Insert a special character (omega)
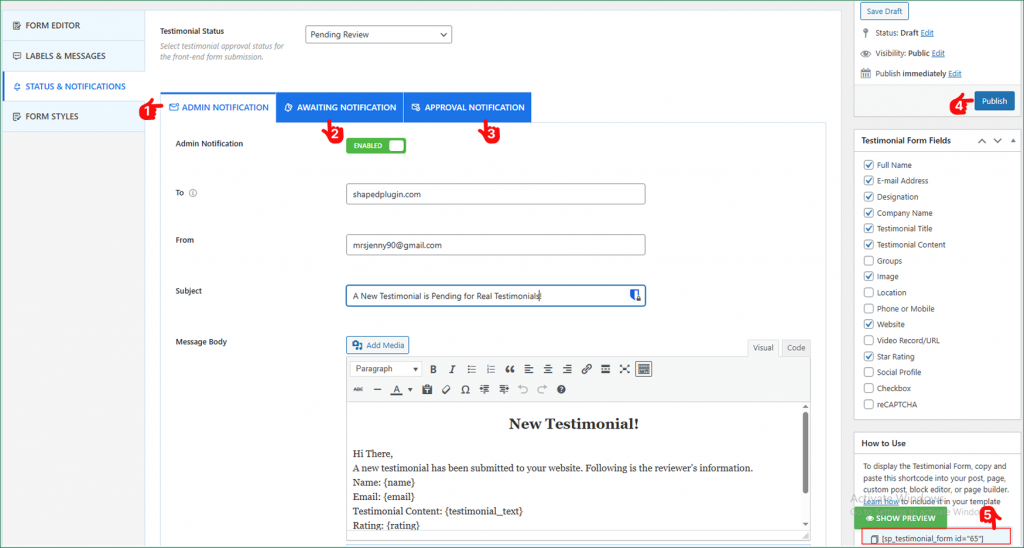 point(465,389)
